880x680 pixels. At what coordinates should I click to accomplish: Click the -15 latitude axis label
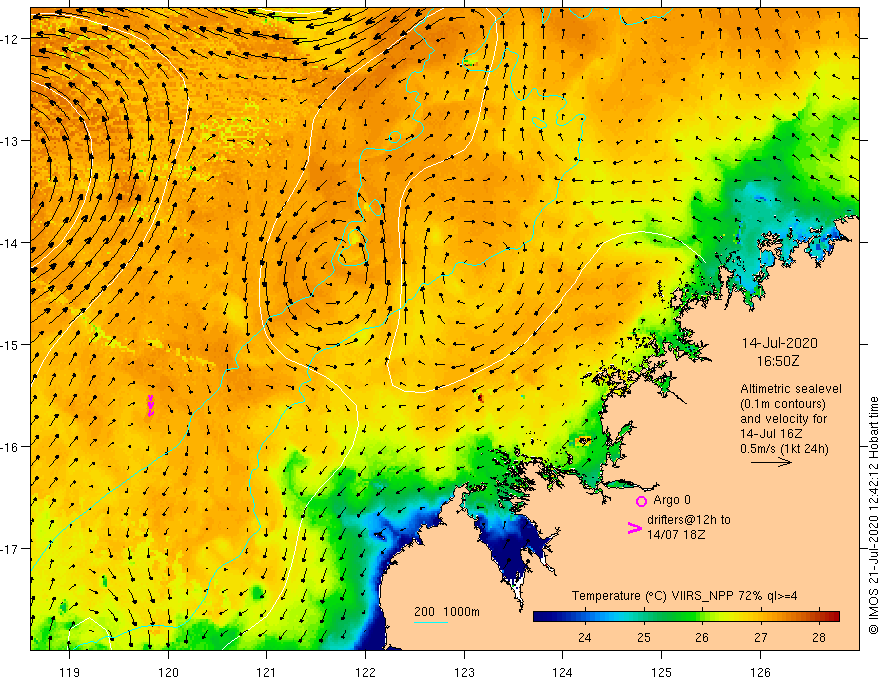9,345
